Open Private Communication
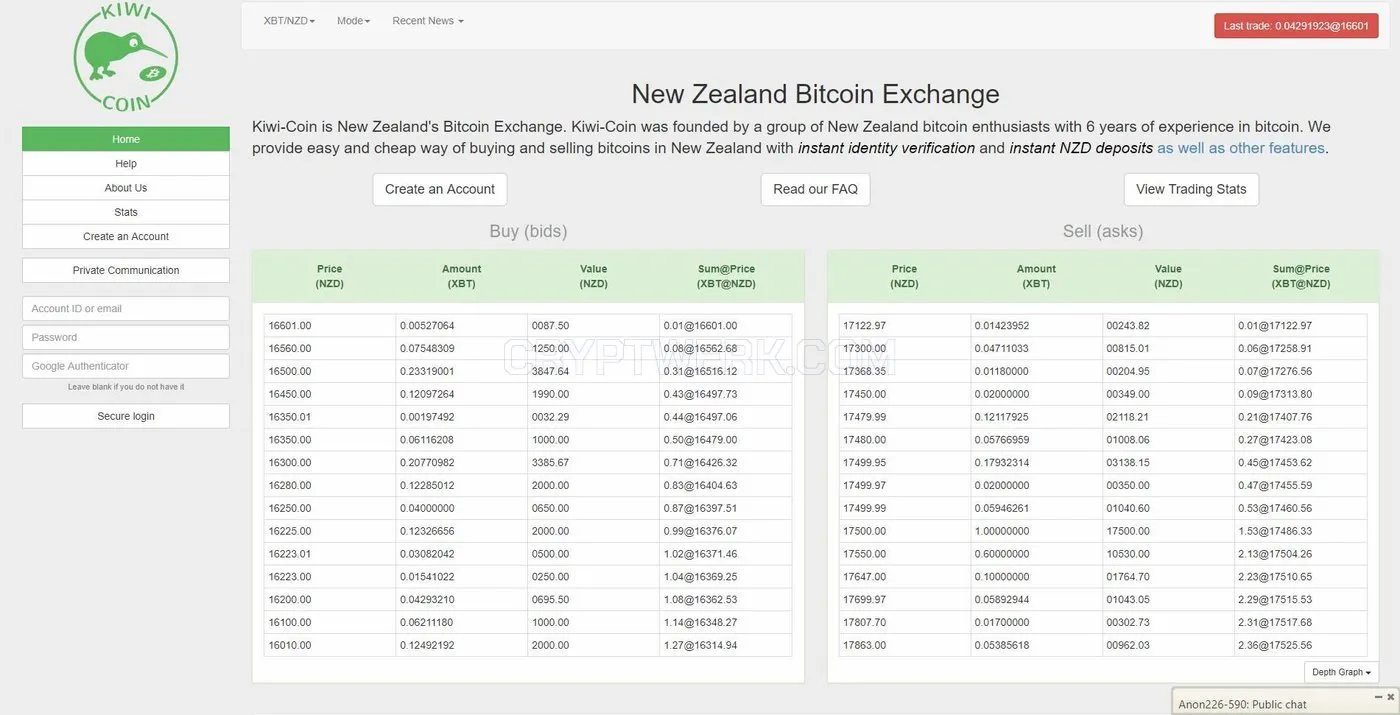The image size is (1400, 715). pyautogui.click(x=126, y=270)
